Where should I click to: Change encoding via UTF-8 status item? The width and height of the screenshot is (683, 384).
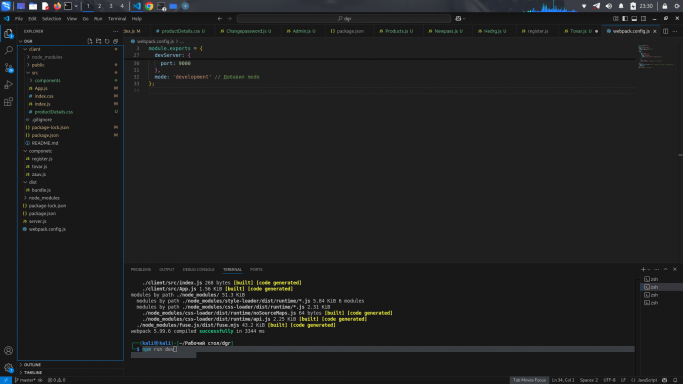(x=609, y=380)
